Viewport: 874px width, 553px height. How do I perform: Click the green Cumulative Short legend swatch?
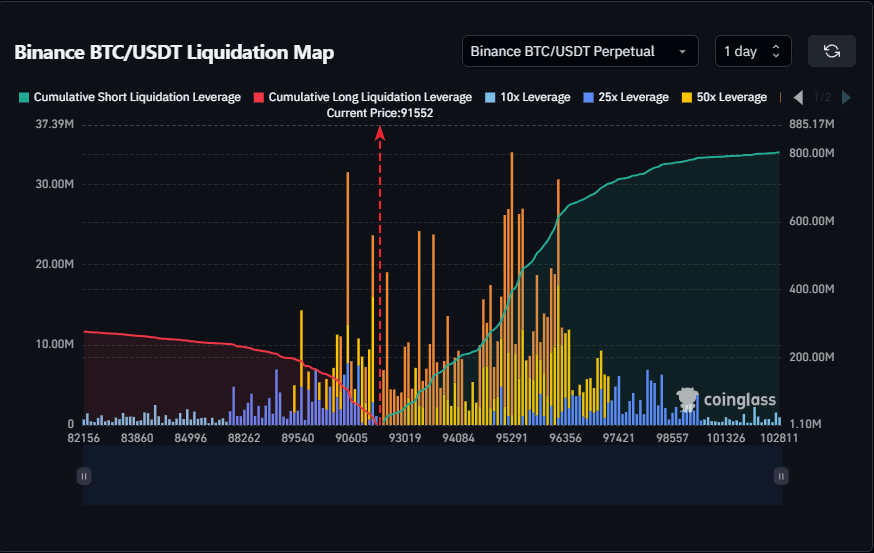24,98
